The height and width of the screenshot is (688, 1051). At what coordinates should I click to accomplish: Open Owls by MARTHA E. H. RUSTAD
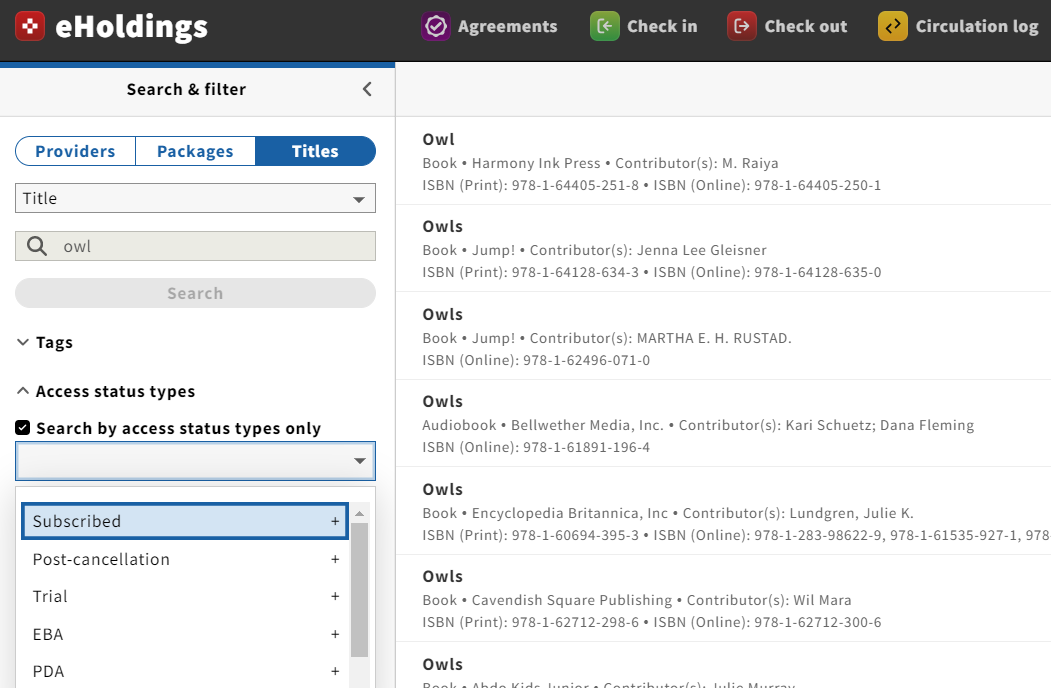click(x=442, y=314)
